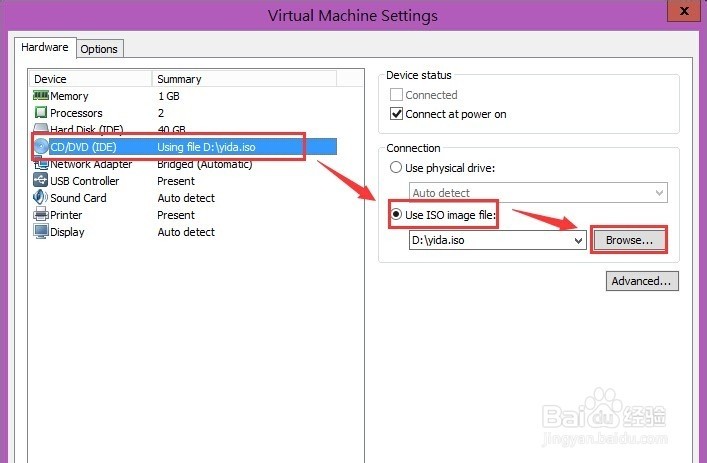
Task: Click the USB Controller icon
Action: click(x=41, y=180)
